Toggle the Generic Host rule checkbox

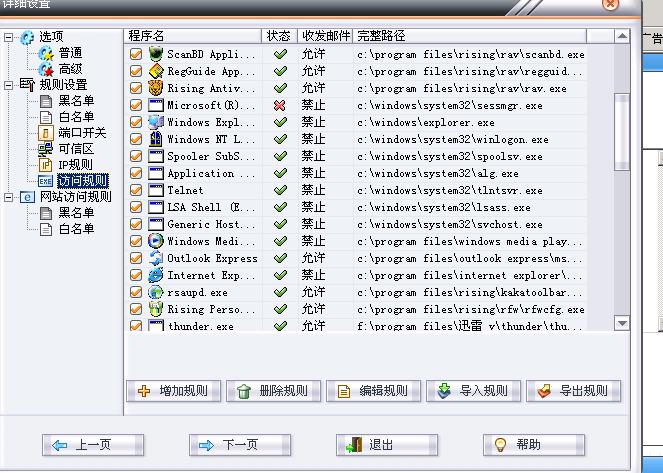pyautogui.click(x=136, y=224)
